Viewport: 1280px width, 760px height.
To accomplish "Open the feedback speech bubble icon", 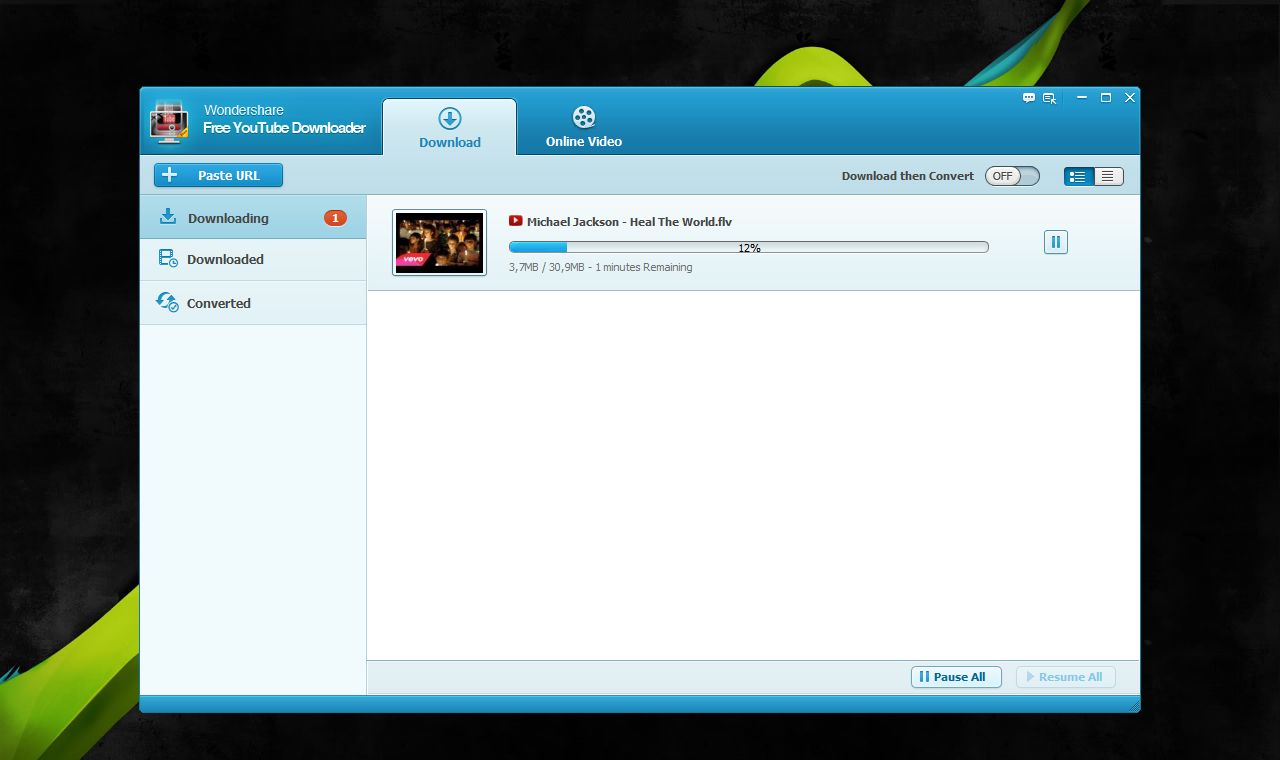I will [1029, 98].
